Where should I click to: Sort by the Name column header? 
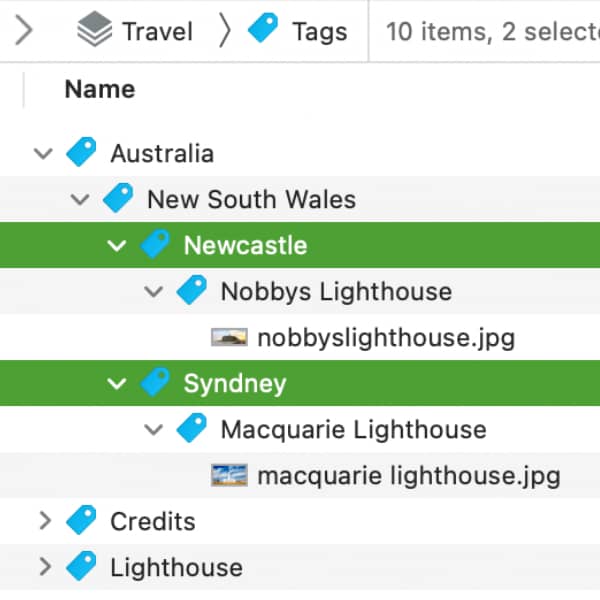coord(100,89)
